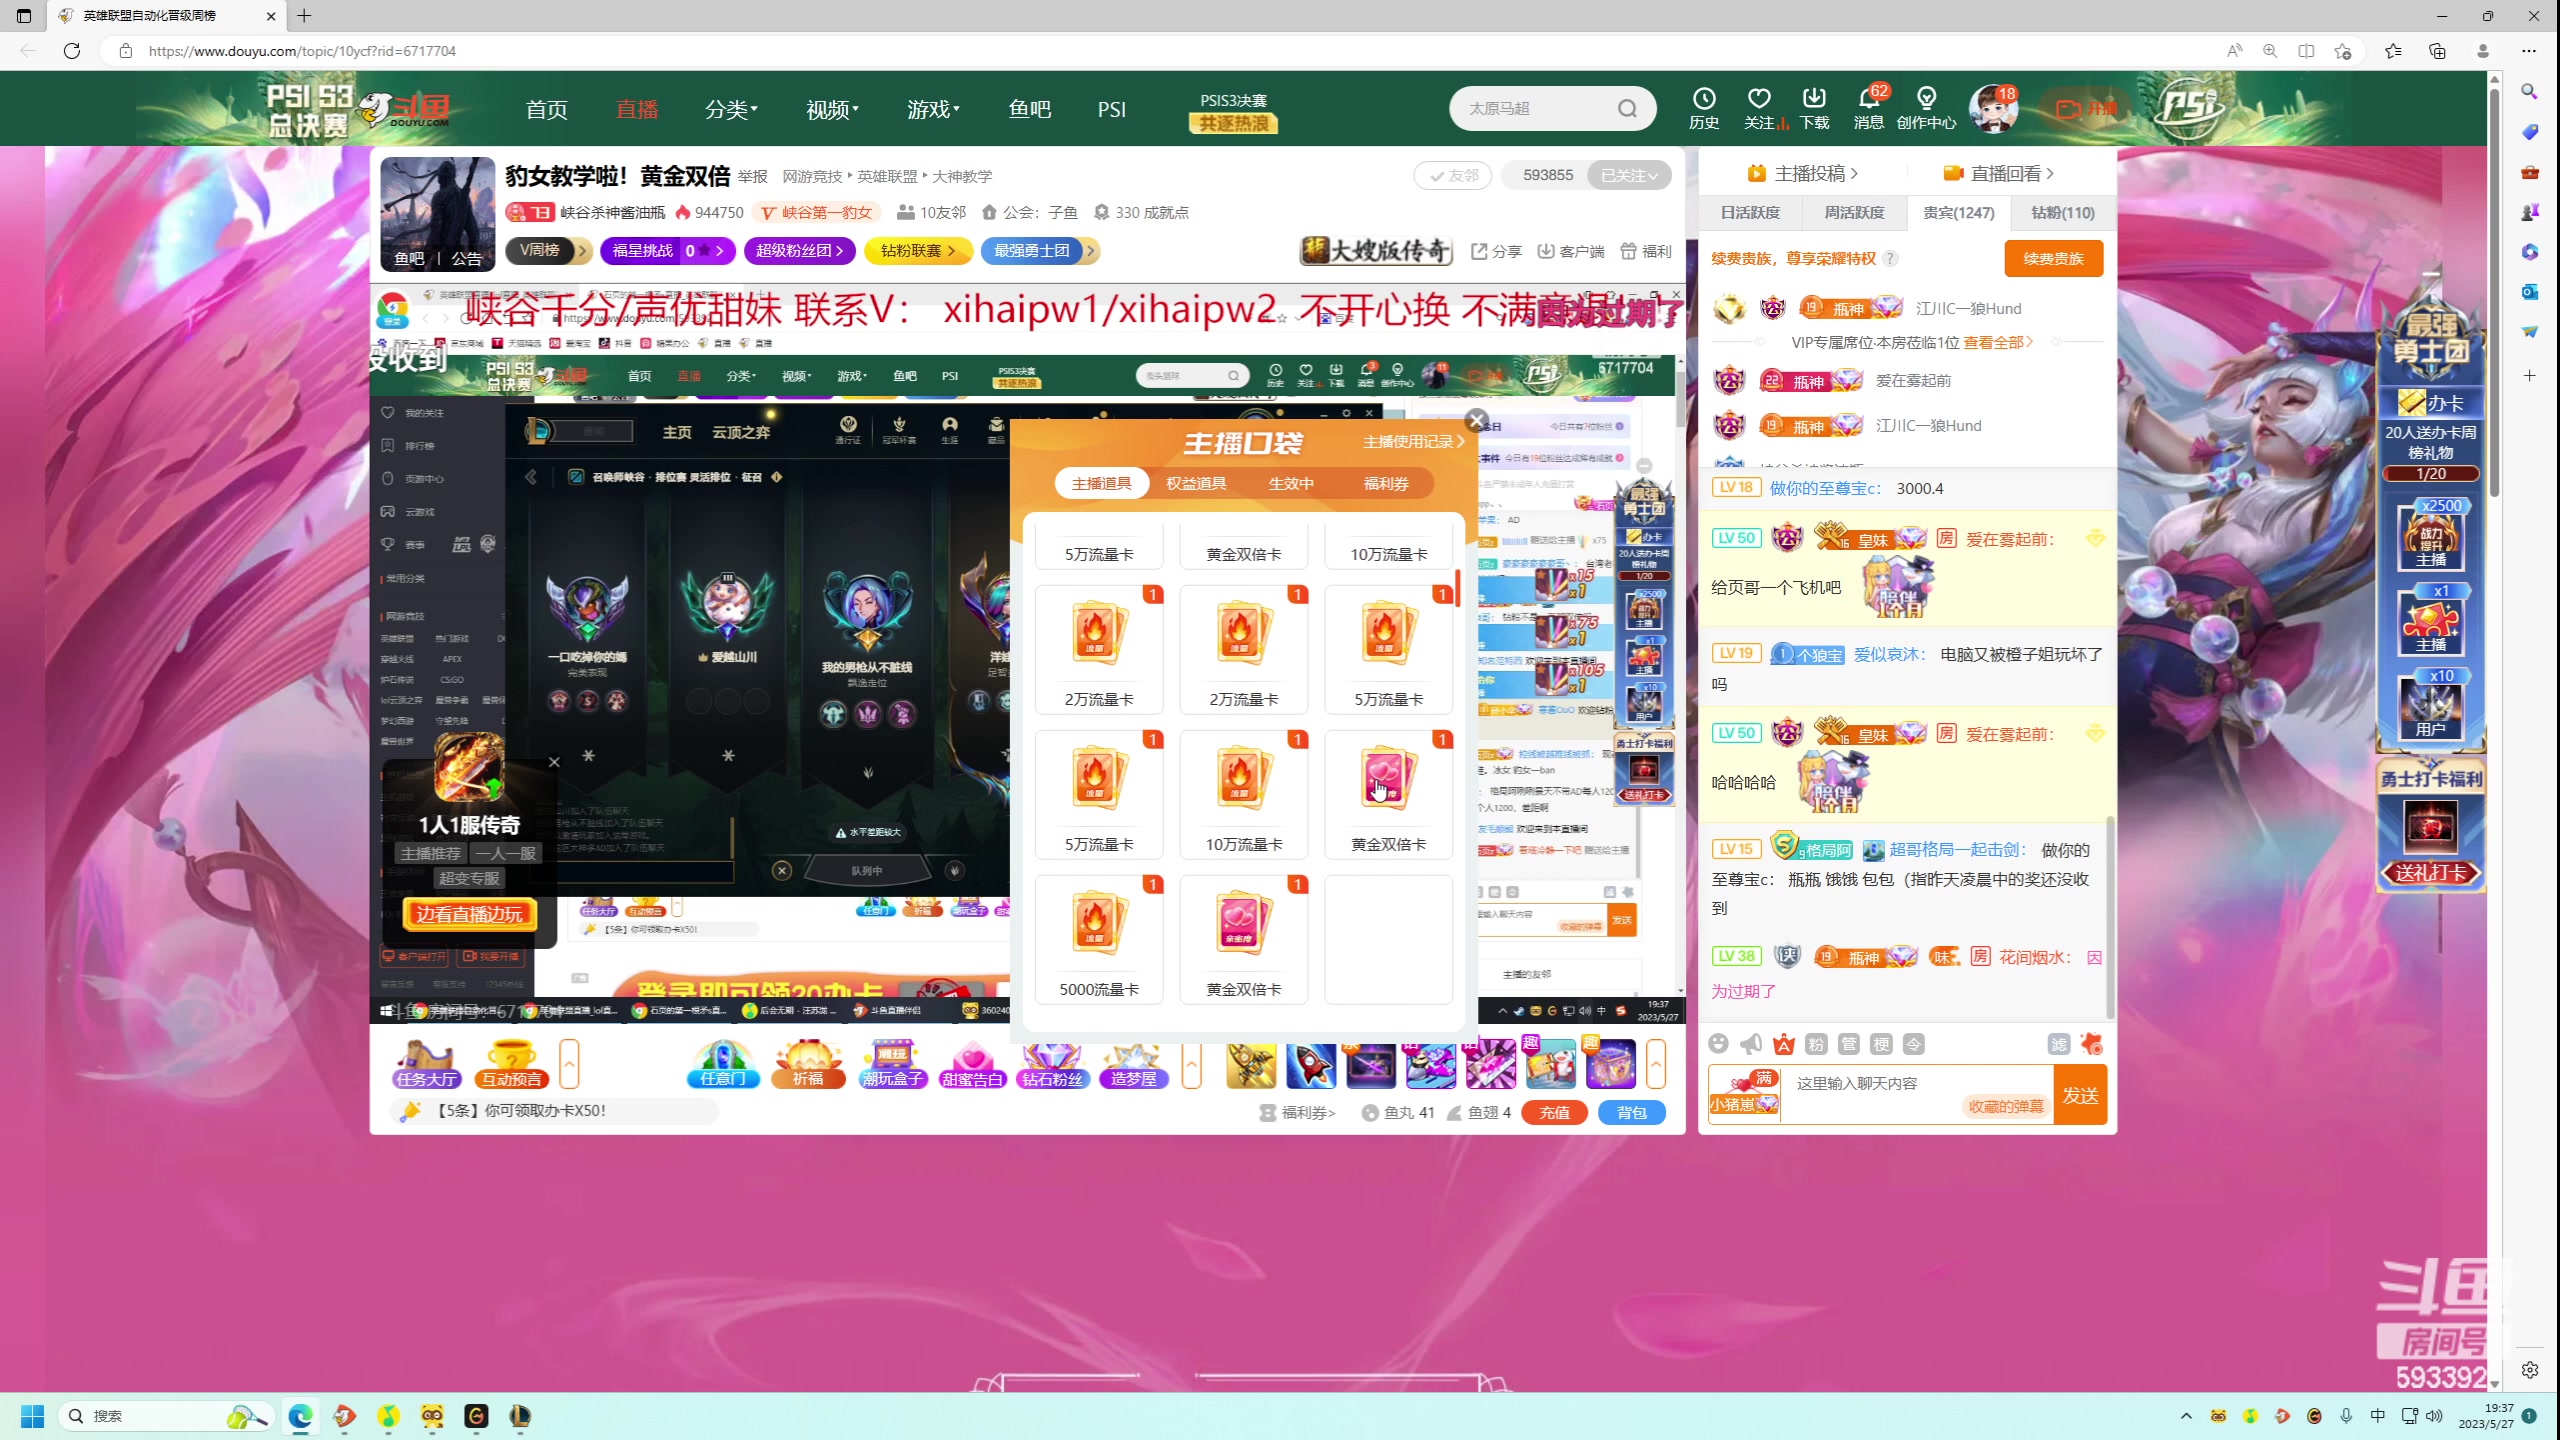Open the 造梦屋 star icon

pyautogui.click(x=1134, y=1064)
